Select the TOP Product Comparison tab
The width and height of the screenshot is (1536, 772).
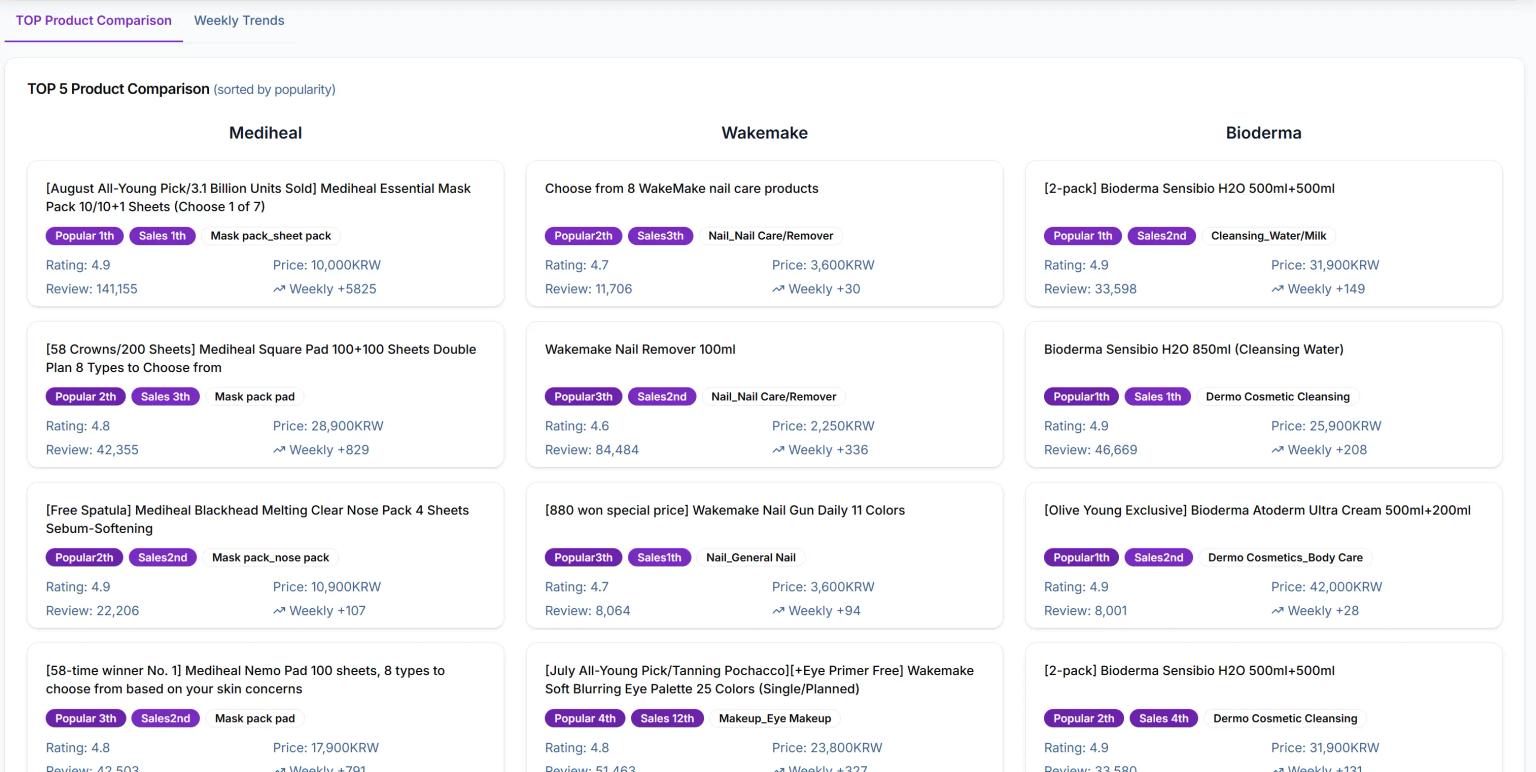click(x=94, y=20)
